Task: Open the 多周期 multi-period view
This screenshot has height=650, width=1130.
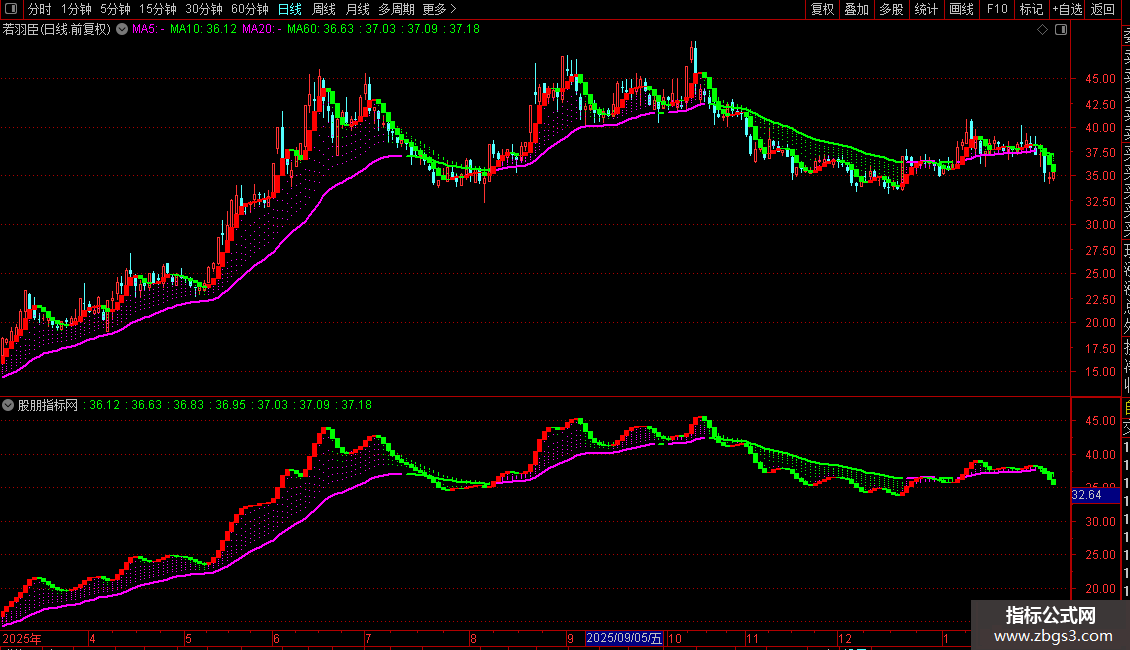Action: coord(396,9)
